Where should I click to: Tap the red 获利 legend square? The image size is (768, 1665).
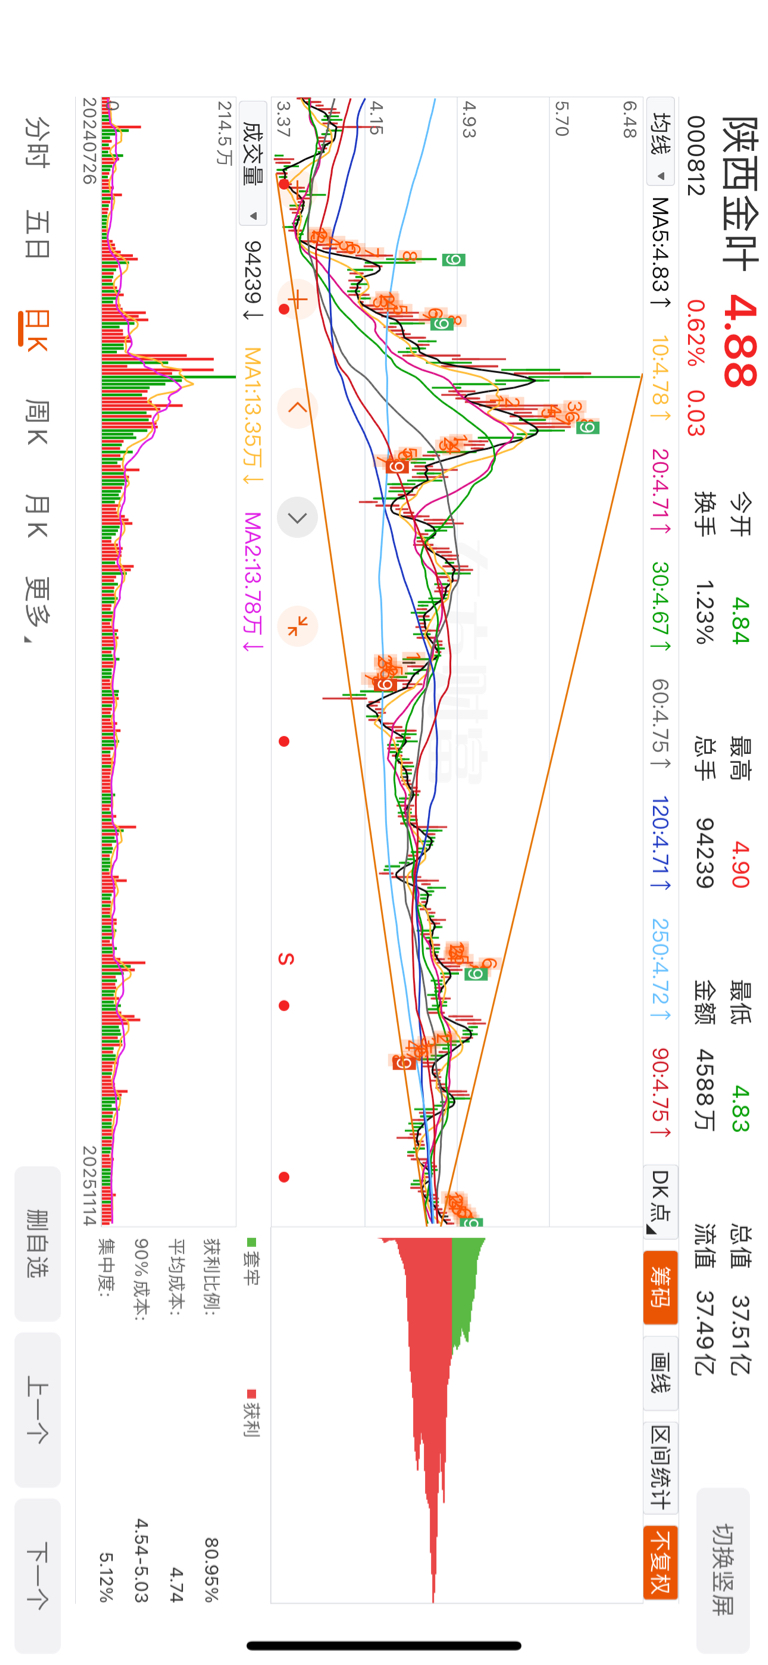click(x=252, y=1393)
